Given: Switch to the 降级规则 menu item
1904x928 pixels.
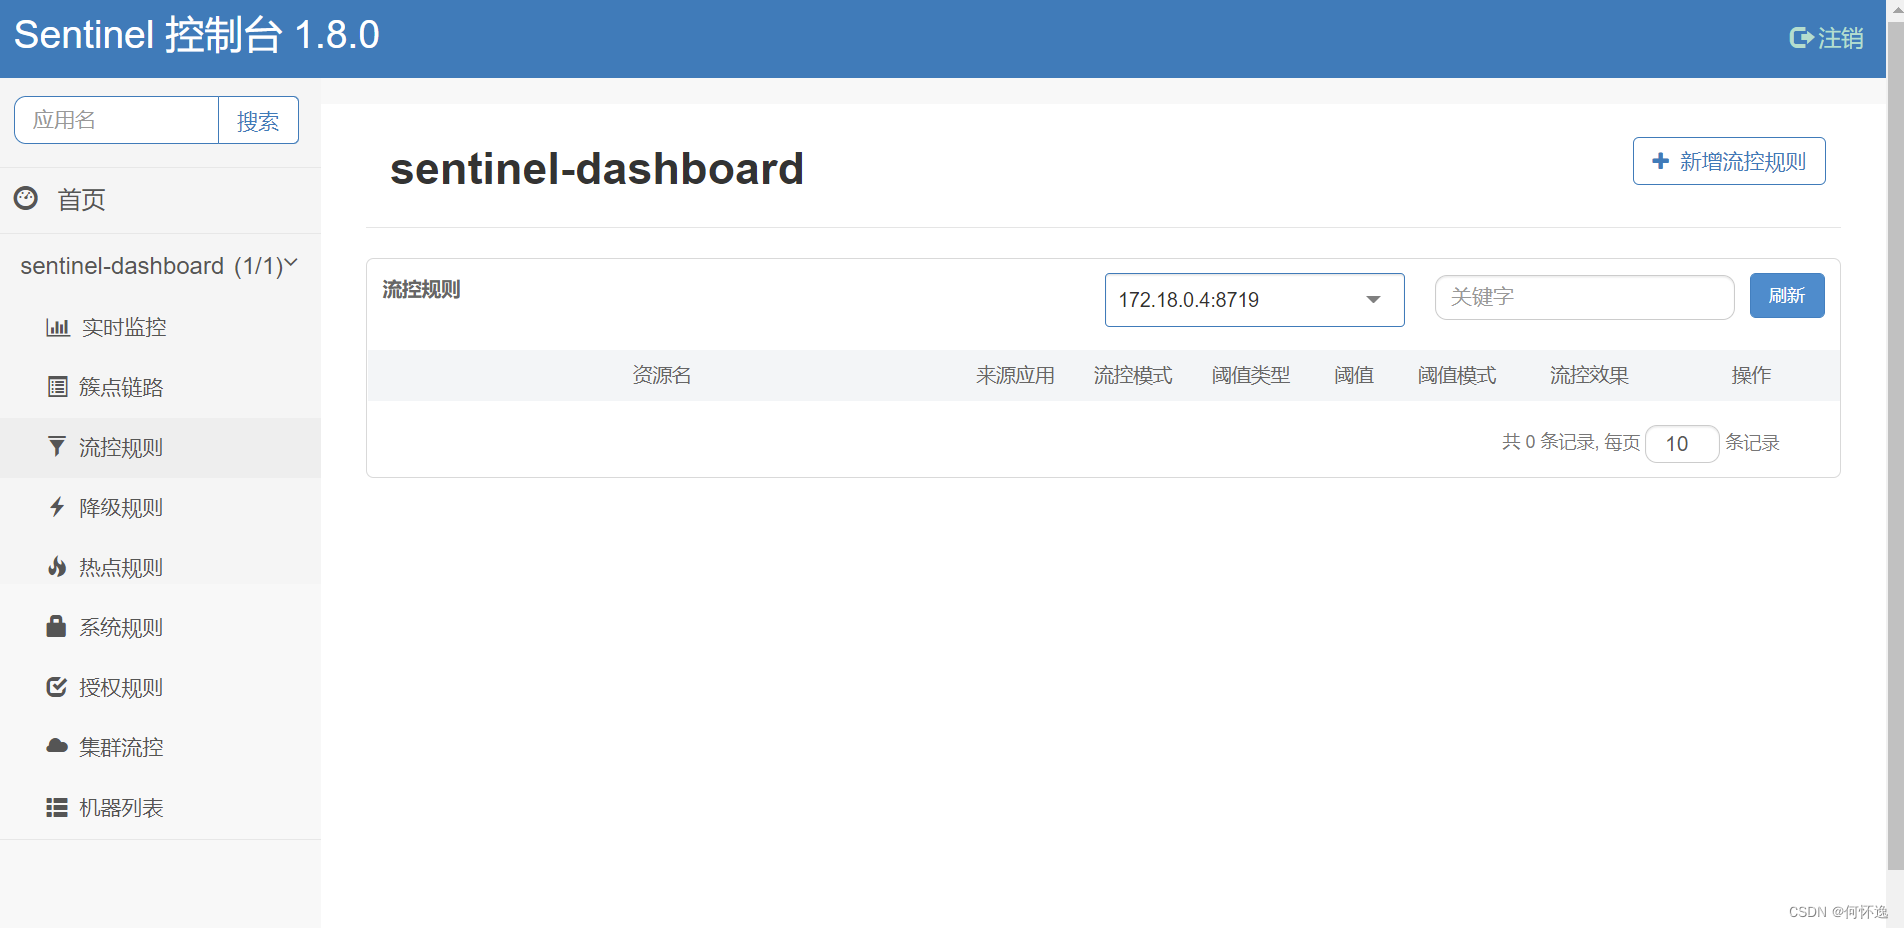Looking at the screenshot, I should point(121,507).
